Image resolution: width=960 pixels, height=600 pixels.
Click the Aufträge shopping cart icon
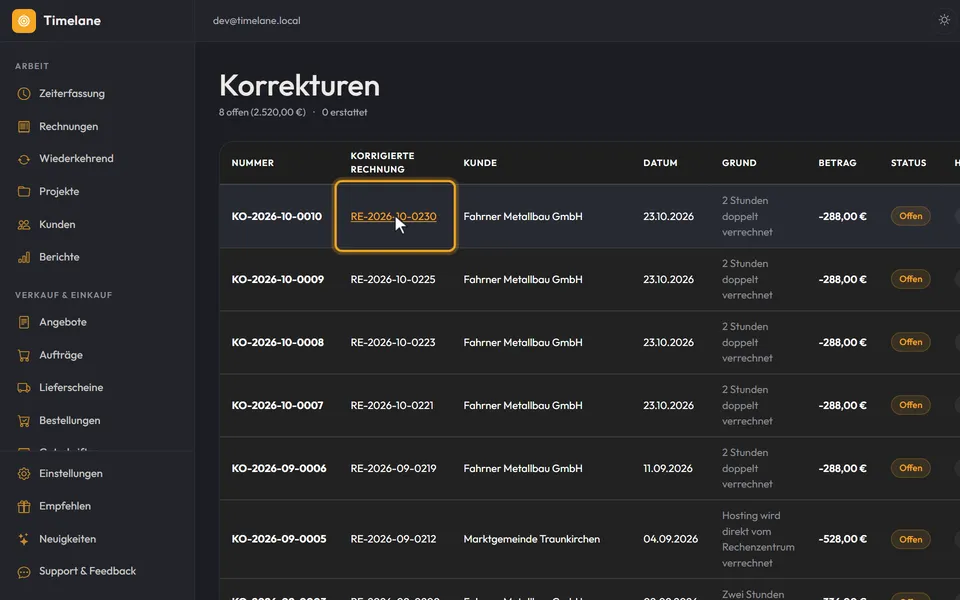(24, 355)
